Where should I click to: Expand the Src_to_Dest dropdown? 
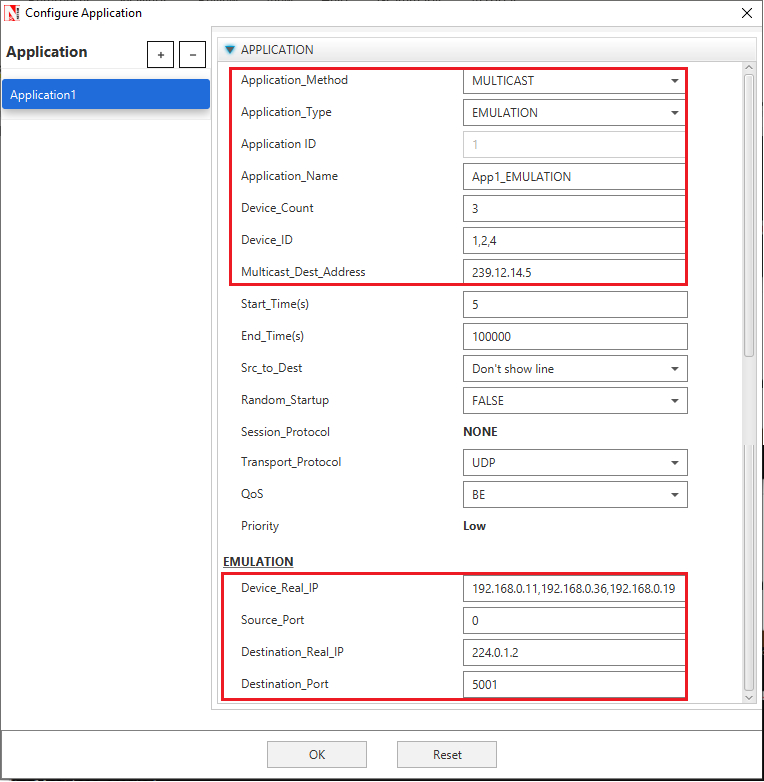[575, 369]
